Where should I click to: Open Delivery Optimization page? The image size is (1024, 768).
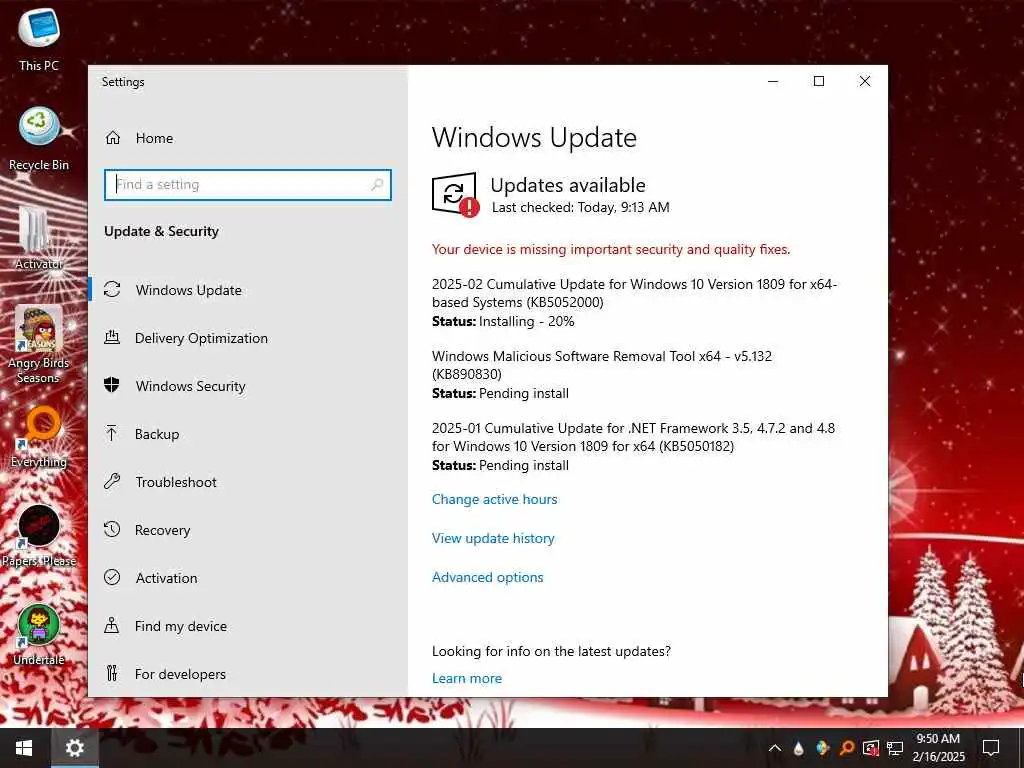point(248,338)
